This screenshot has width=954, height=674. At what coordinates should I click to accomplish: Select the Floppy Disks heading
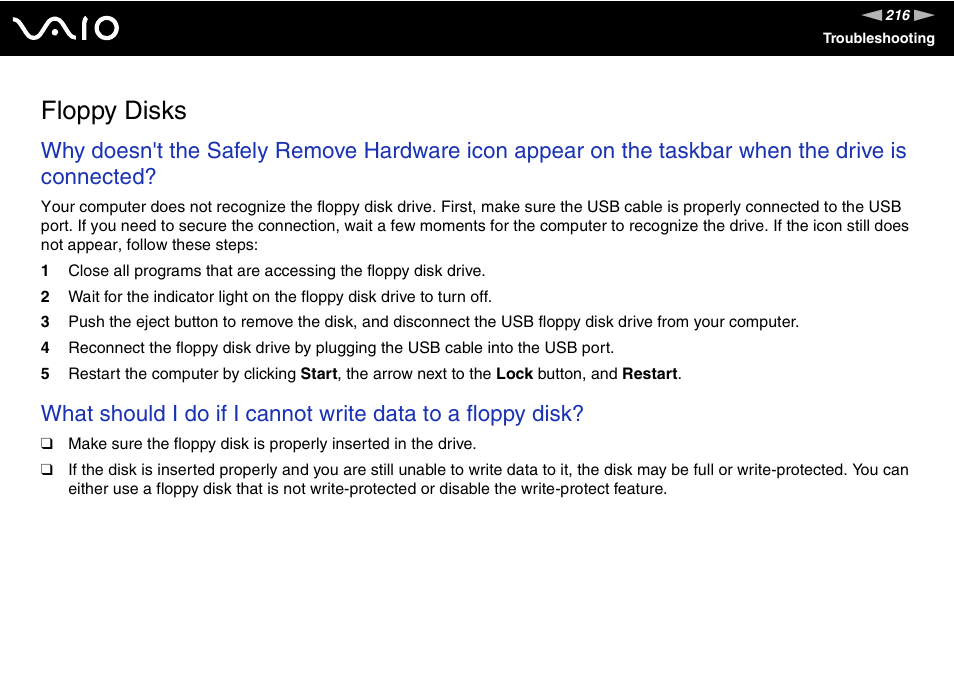114,111
